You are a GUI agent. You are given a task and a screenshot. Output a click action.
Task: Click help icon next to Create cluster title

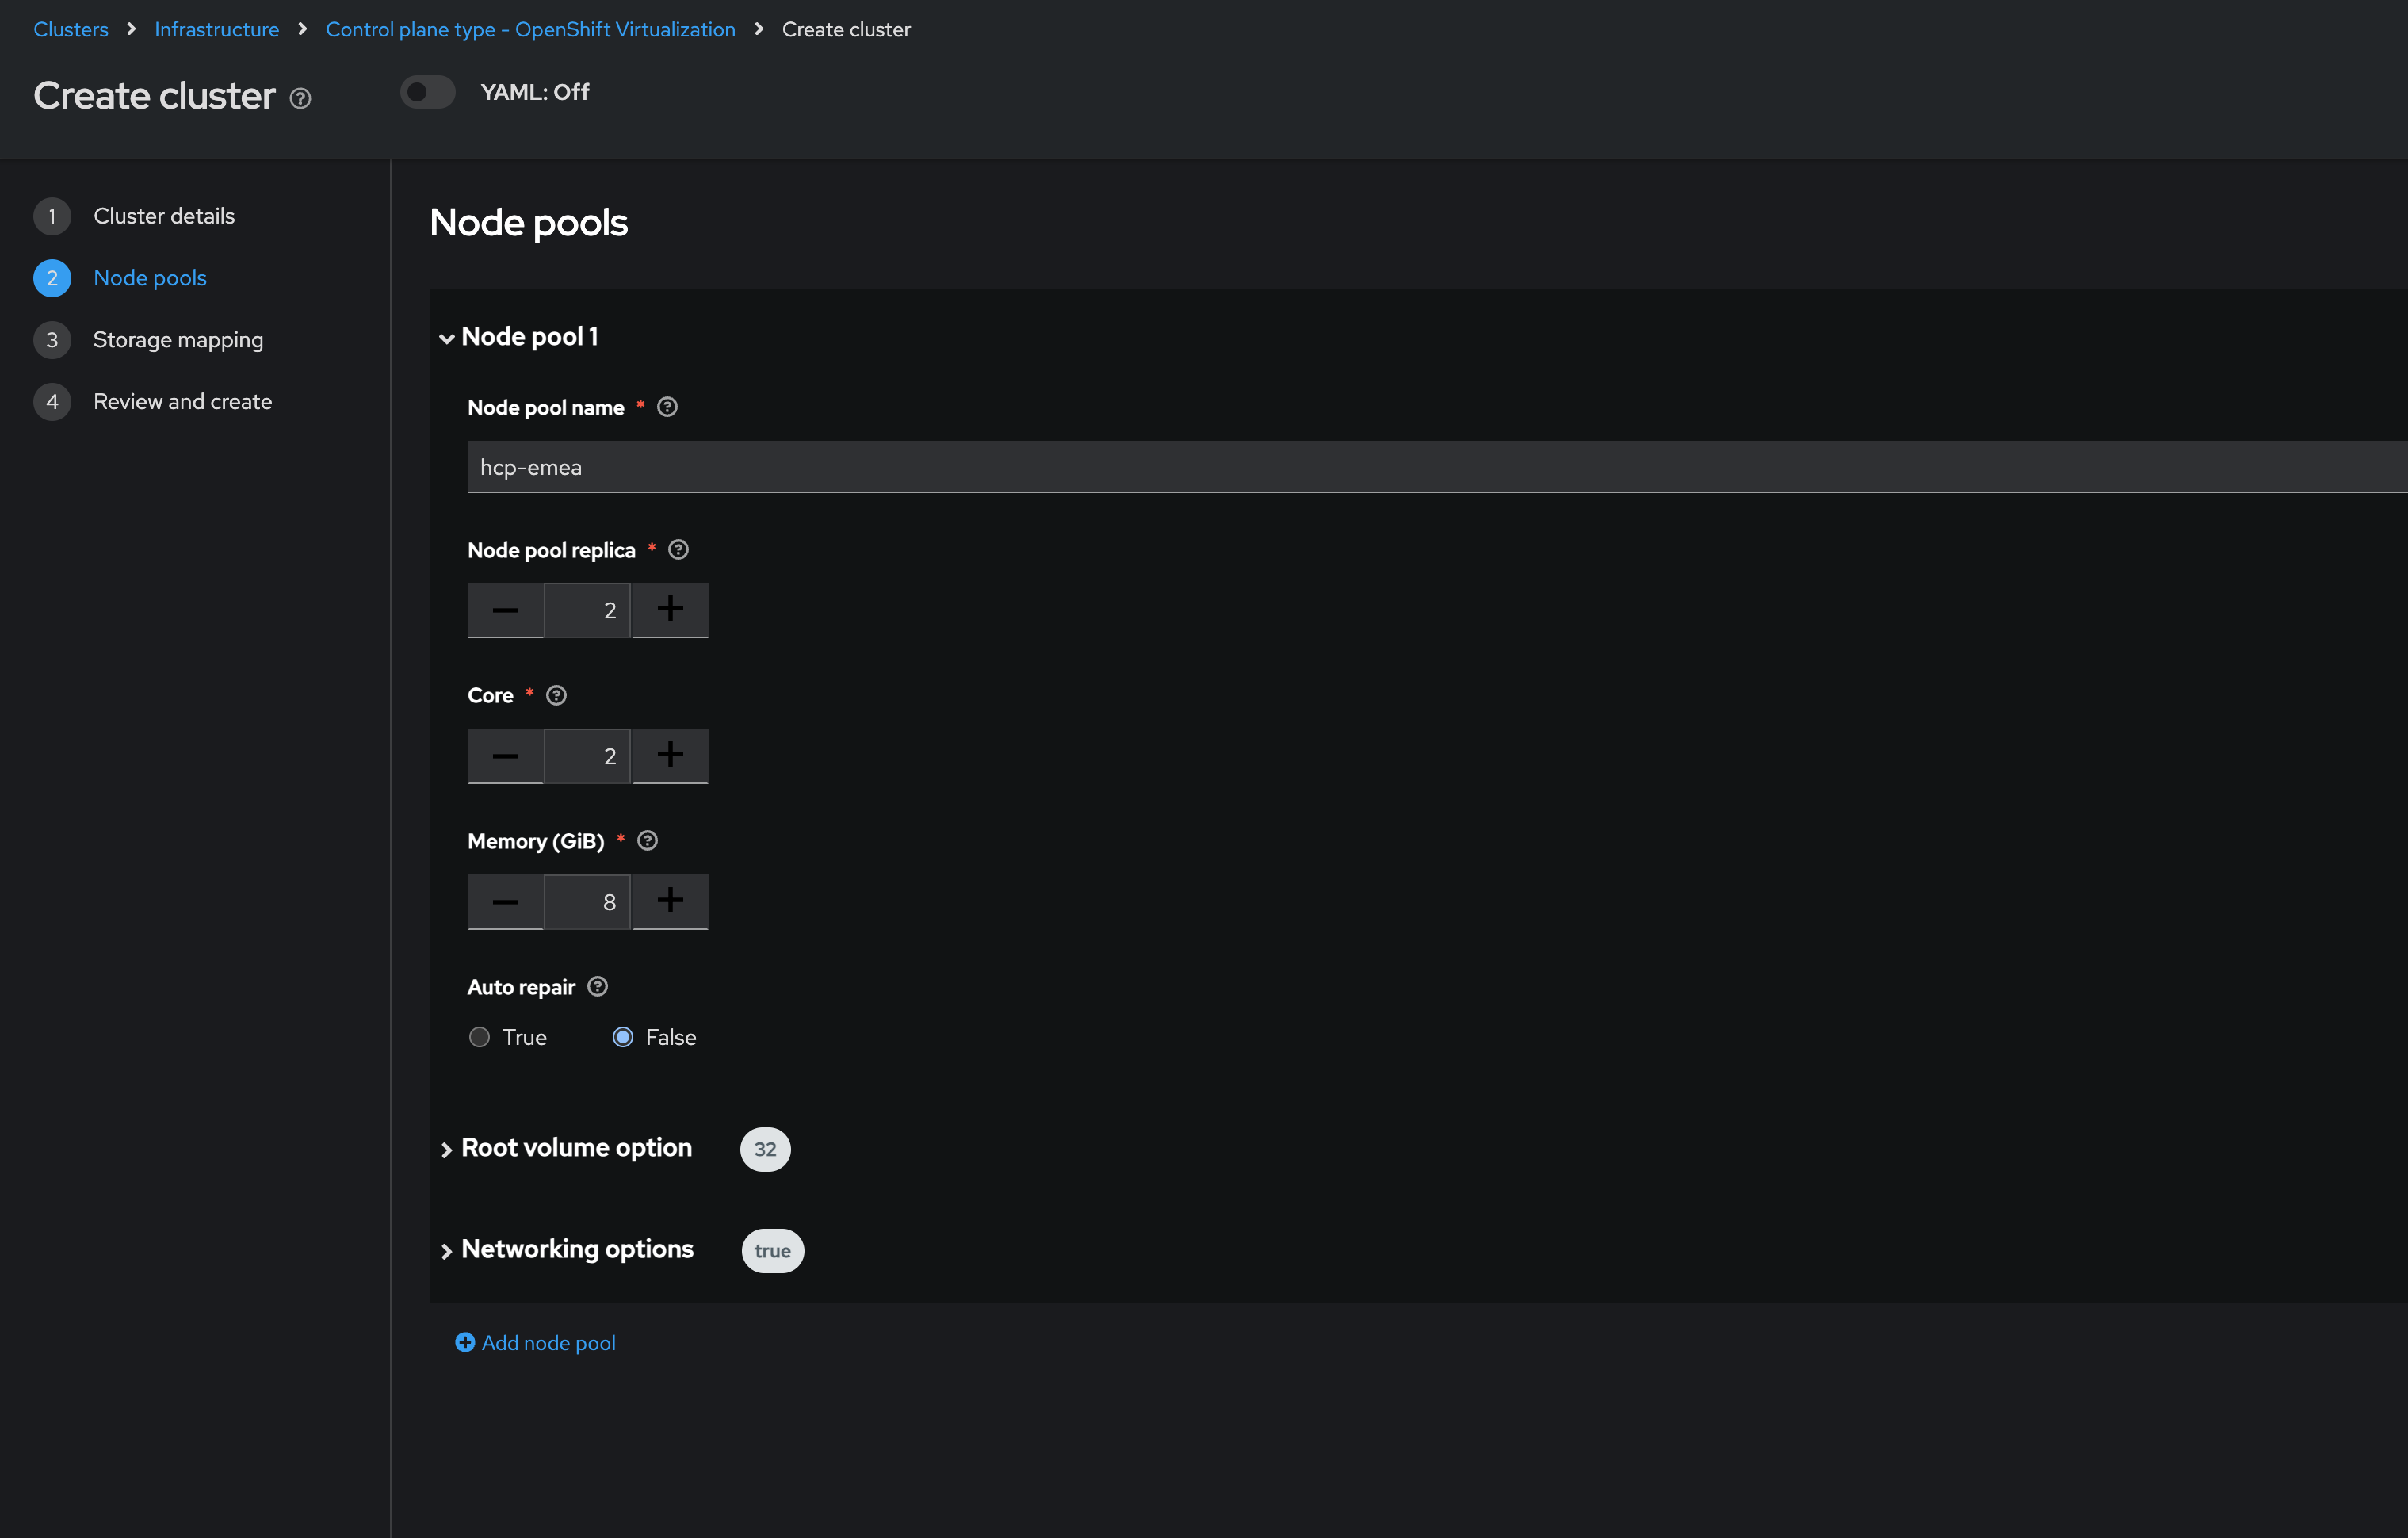300,98
